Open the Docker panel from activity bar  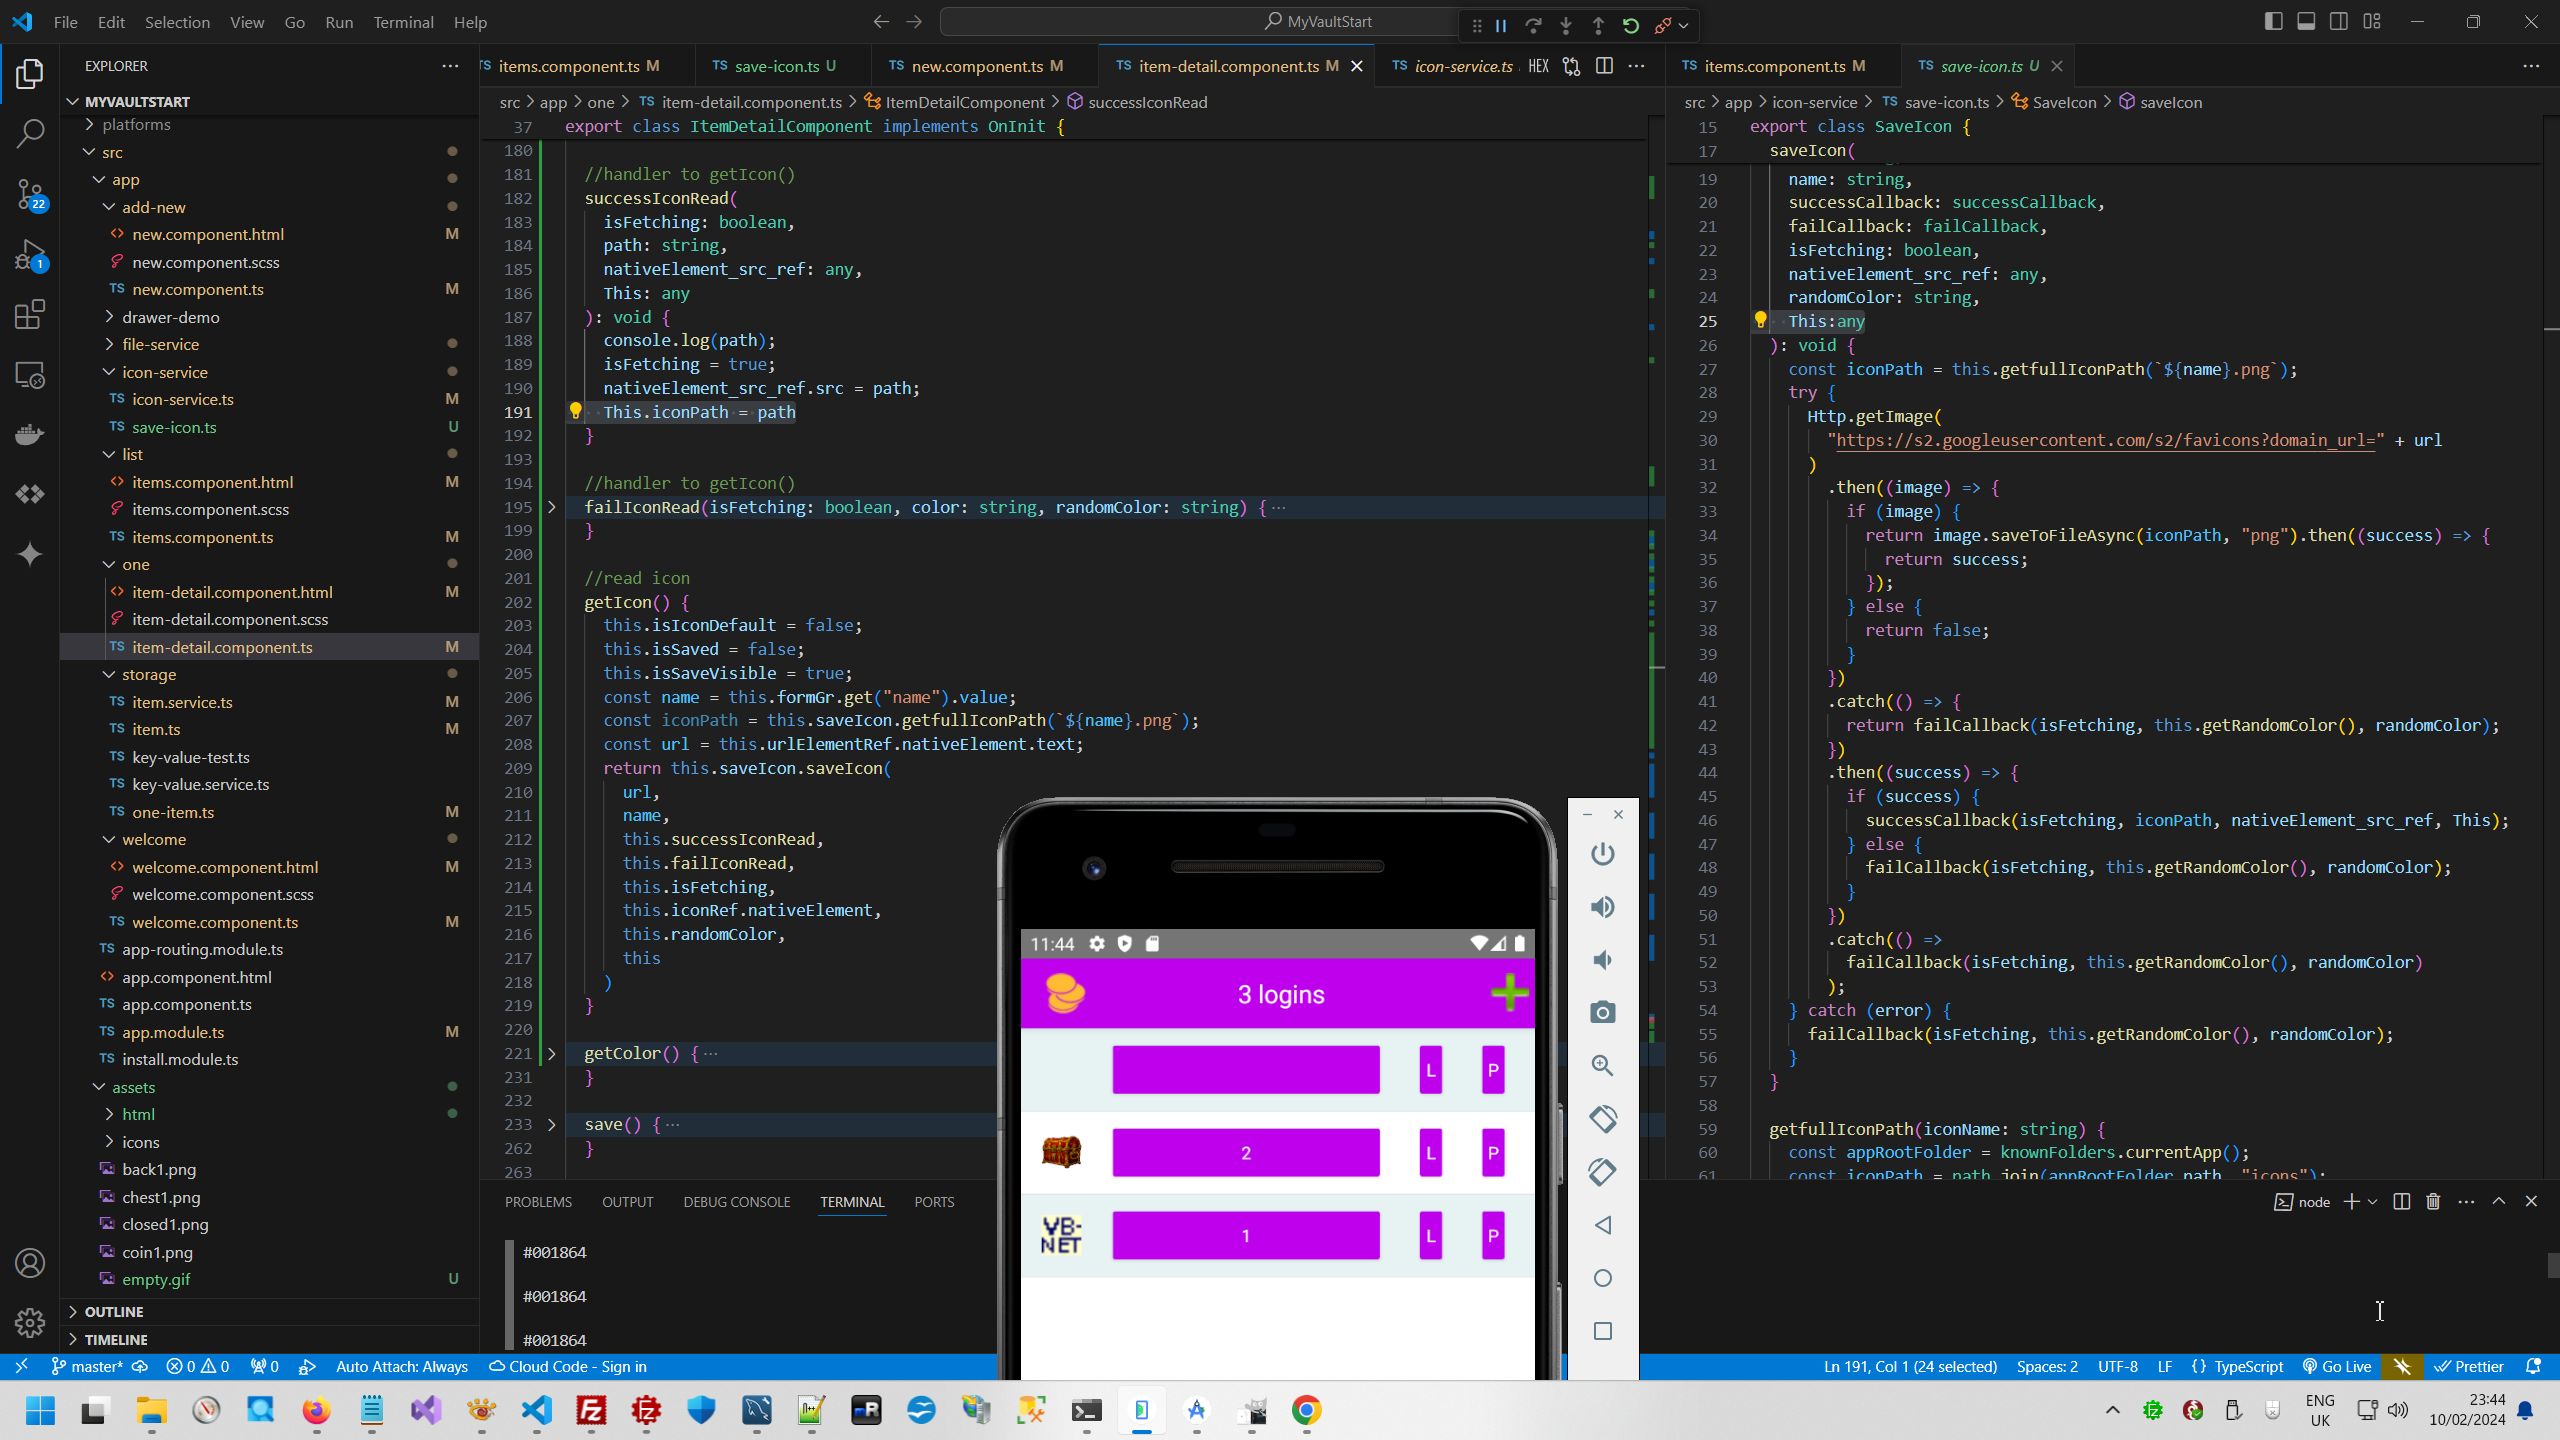(30, 433)
